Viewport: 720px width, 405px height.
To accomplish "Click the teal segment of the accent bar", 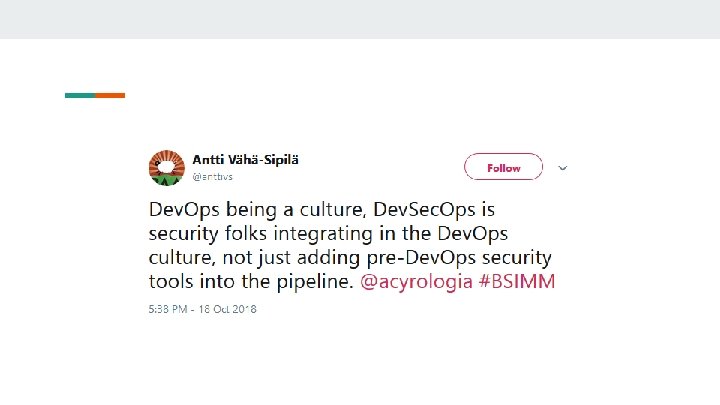I will click(80, 95).
